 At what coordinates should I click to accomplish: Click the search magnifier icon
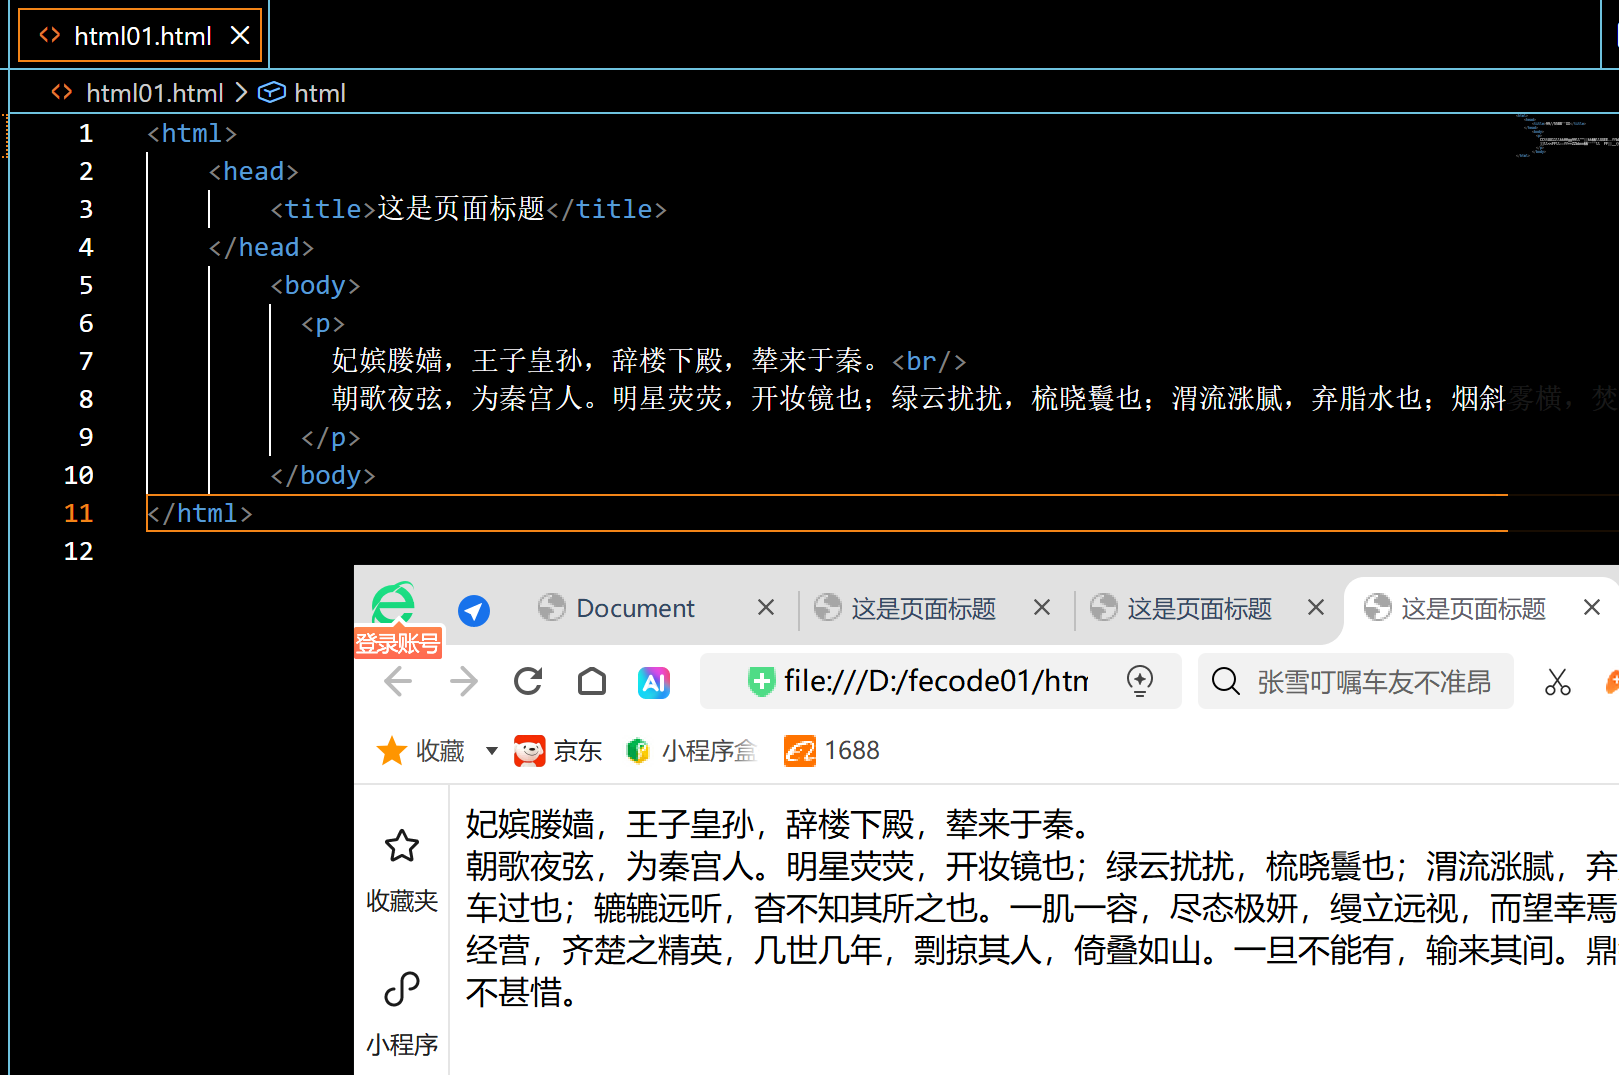1225,682
